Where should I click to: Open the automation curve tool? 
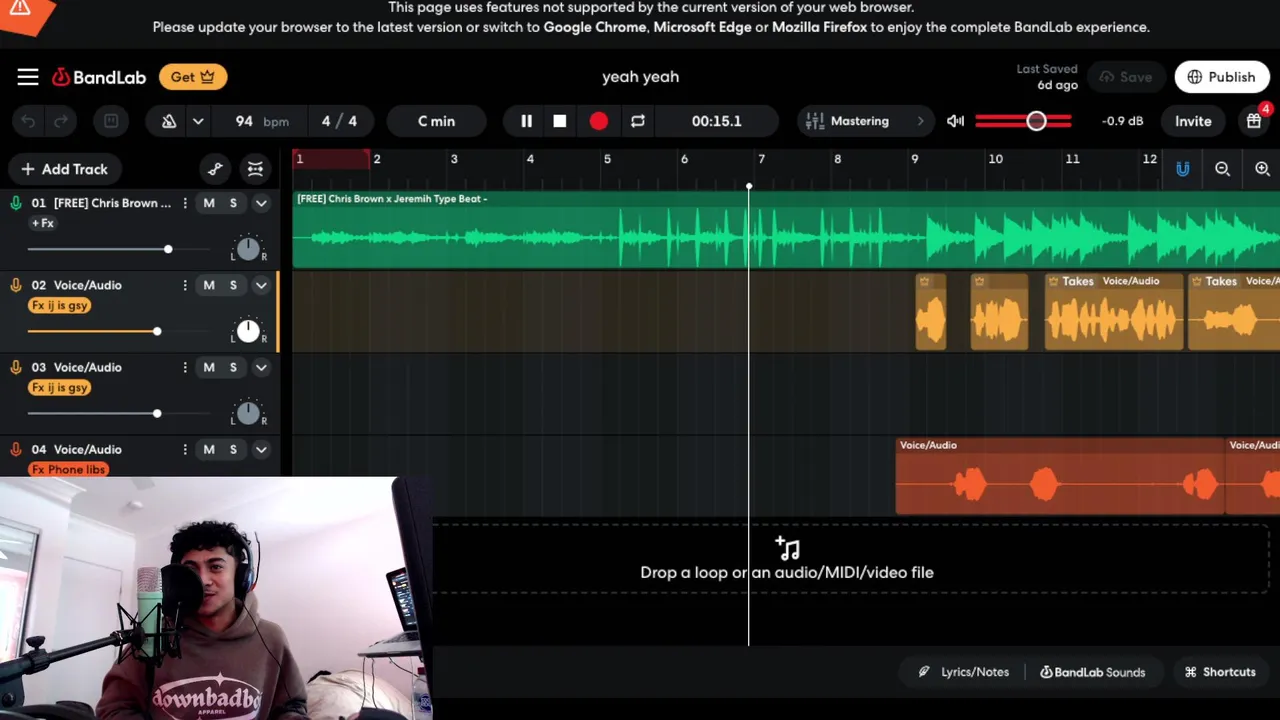point(215,169)
